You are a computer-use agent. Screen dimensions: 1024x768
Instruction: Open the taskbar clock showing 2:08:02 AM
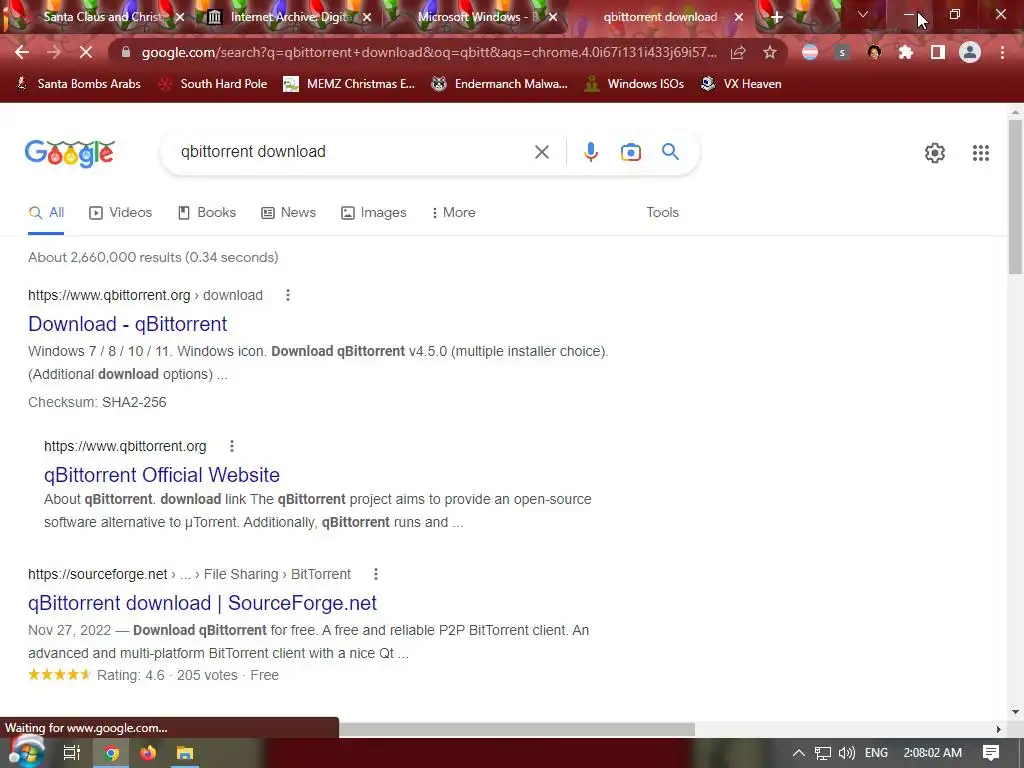[x=933, y=753]
